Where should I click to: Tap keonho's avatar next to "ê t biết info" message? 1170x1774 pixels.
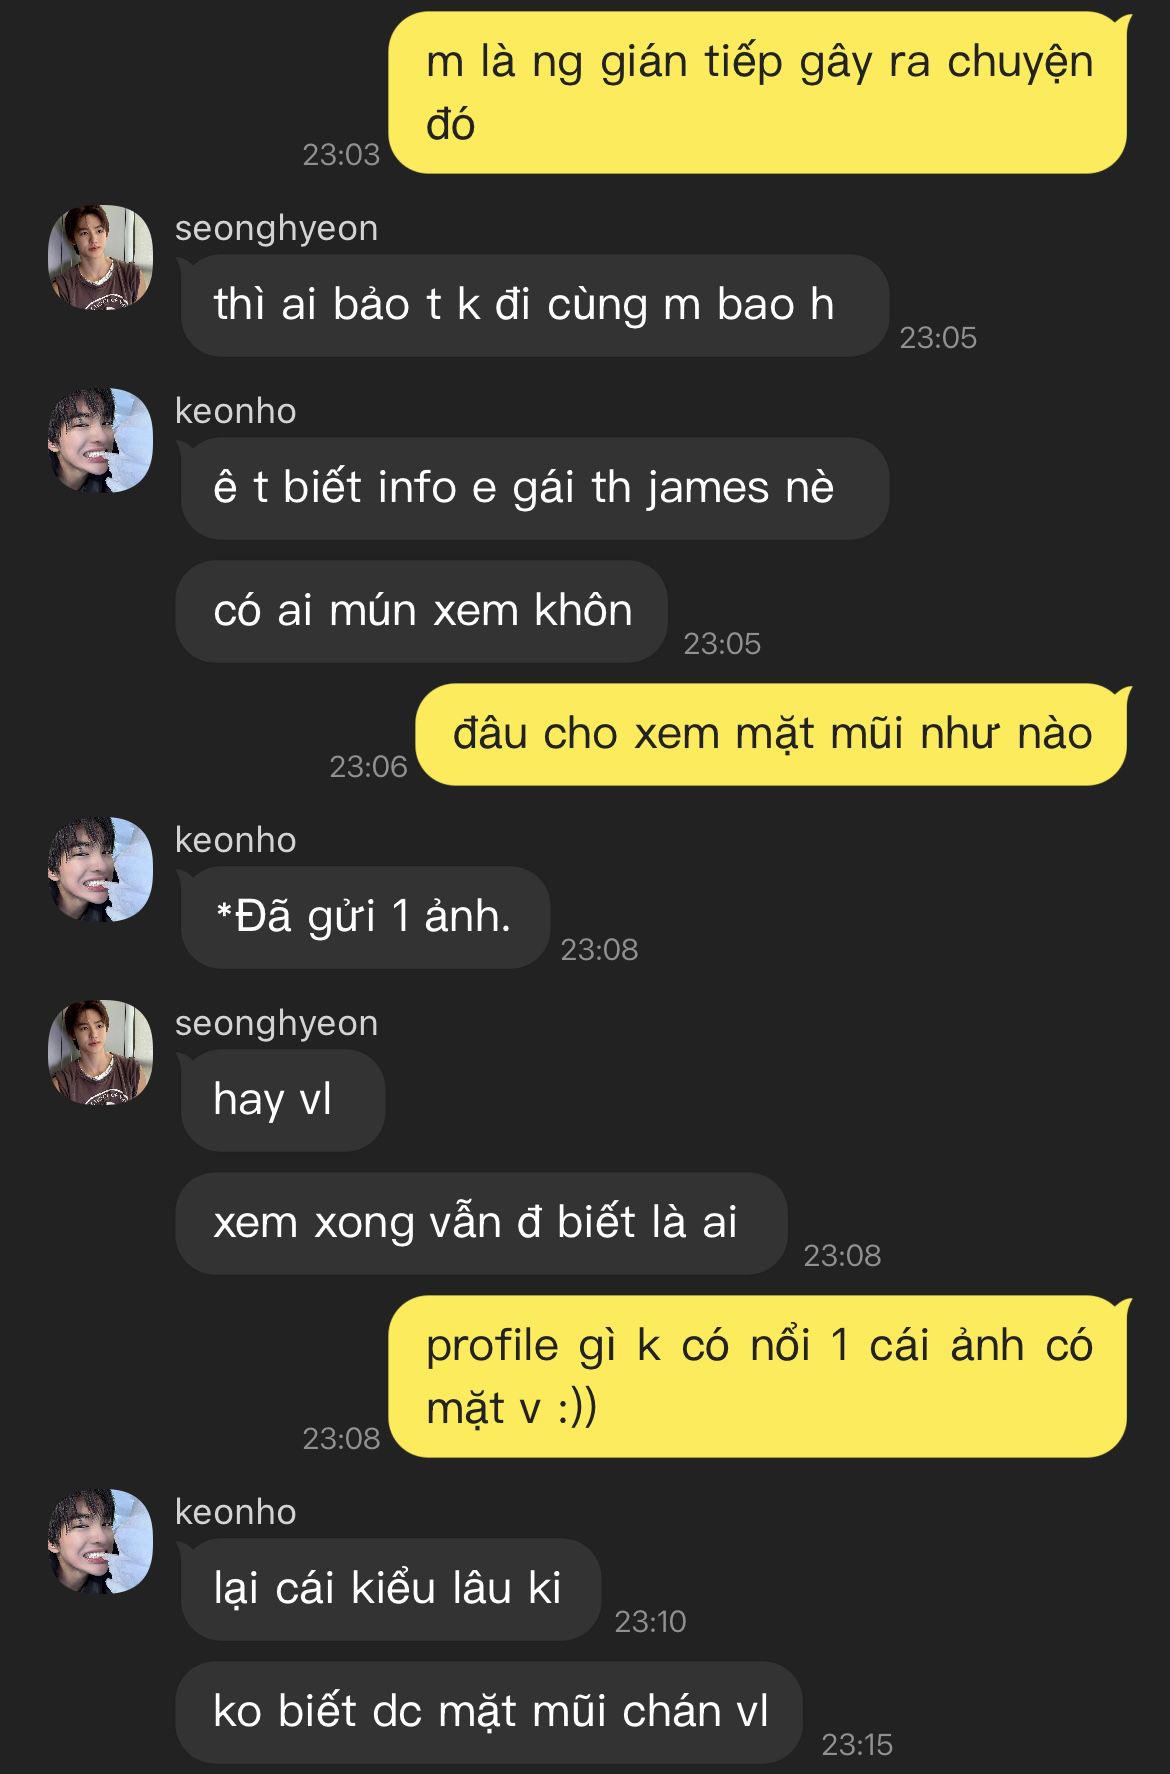(100, 440)
